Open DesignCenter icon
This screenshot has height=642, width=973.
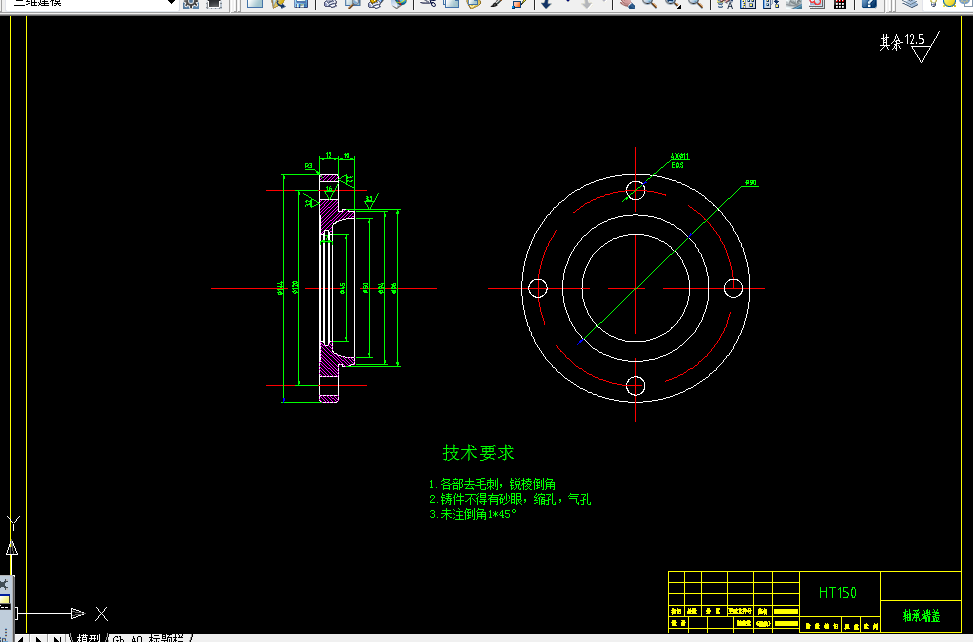[x=748, y=3]
